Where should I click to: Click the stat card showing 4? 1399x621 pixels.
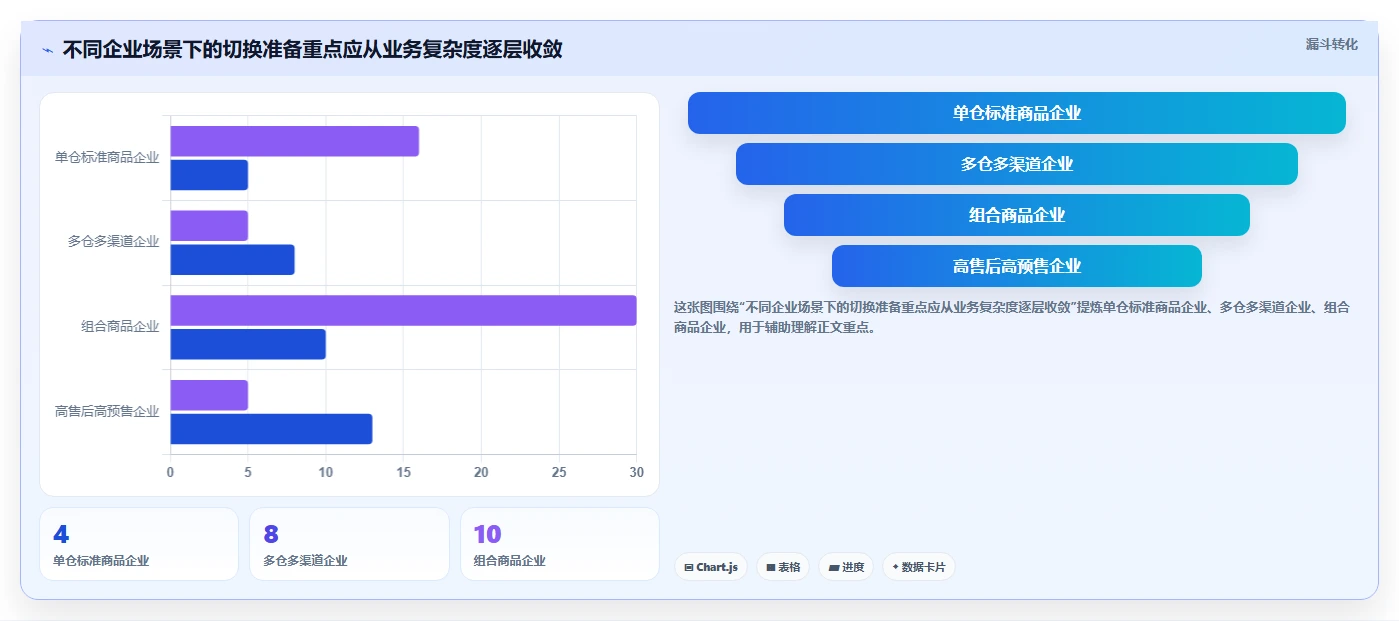(x=139, y=544)
